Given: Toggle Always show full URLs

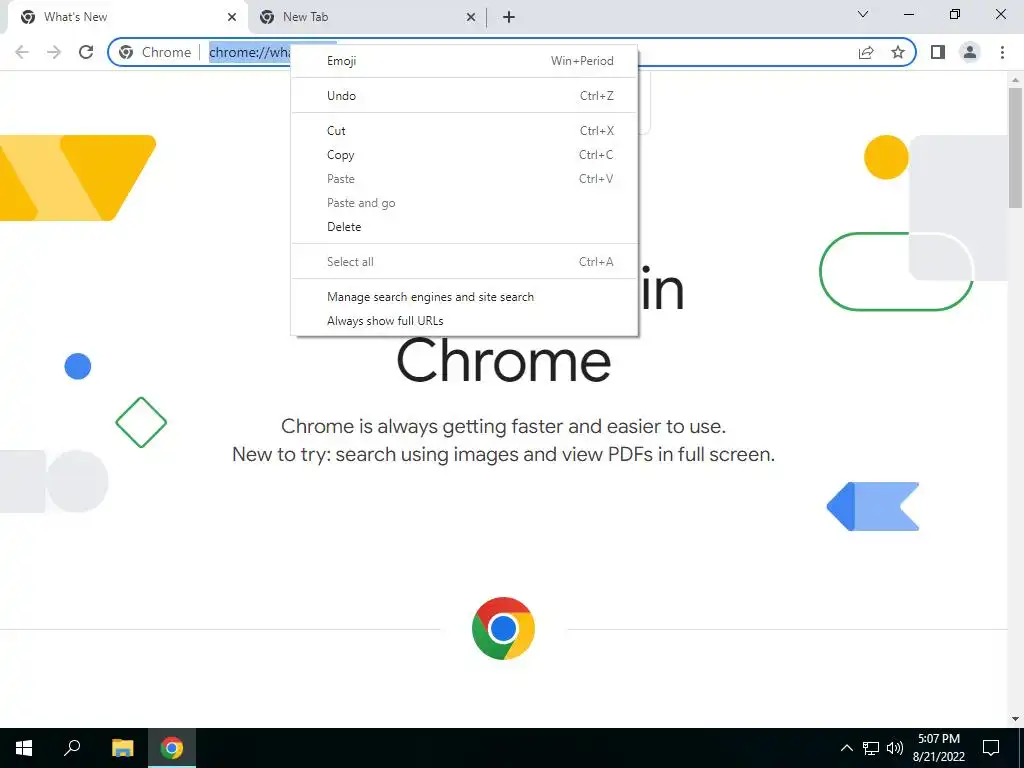Looking at the screenshot, I should 464,321.
